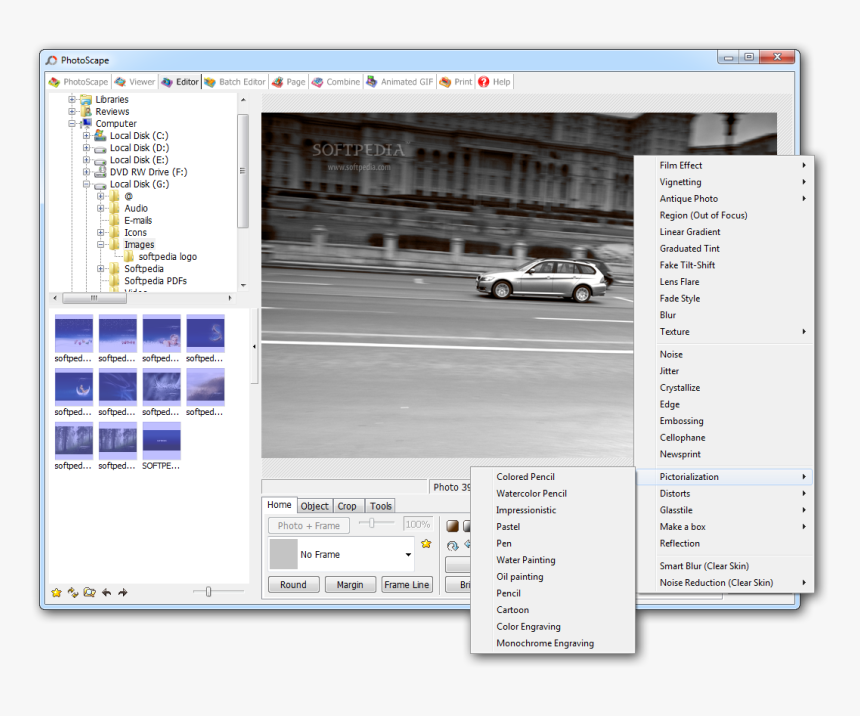
Task: Click the open folder icon at bottom left
Action: [x=89, y=592]
